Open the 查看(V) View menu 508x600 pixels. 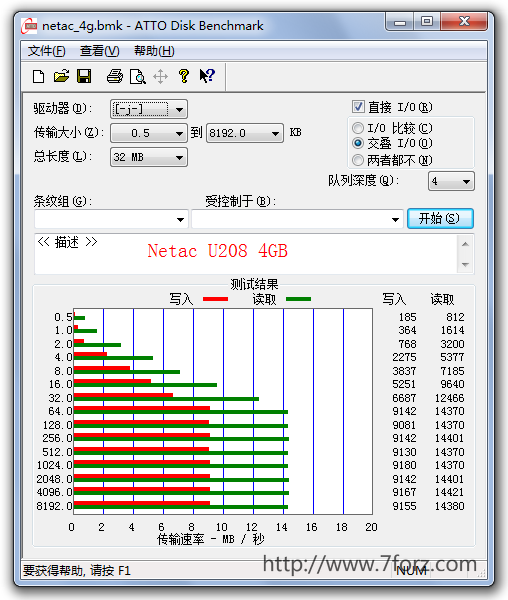[x=100, y=51]
